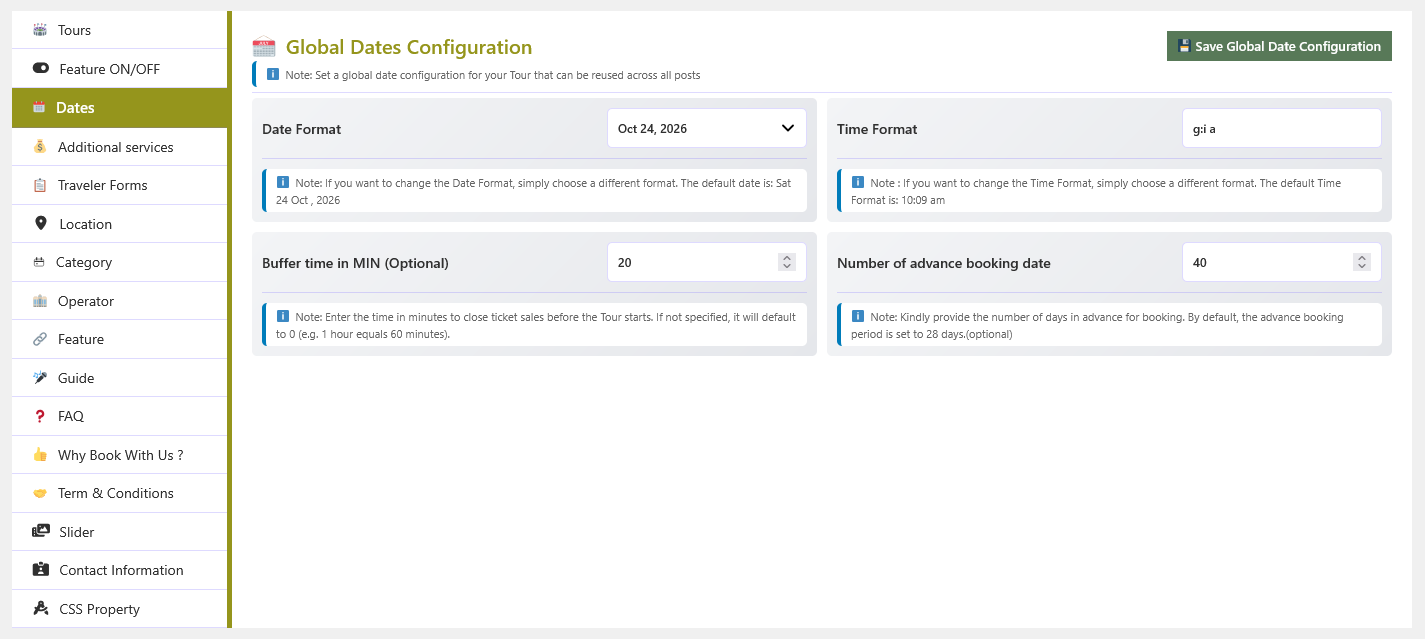Viewport: 1425px width, 639px height.
Task: Open the Traveler Forms section
Action: pos(120,185)
